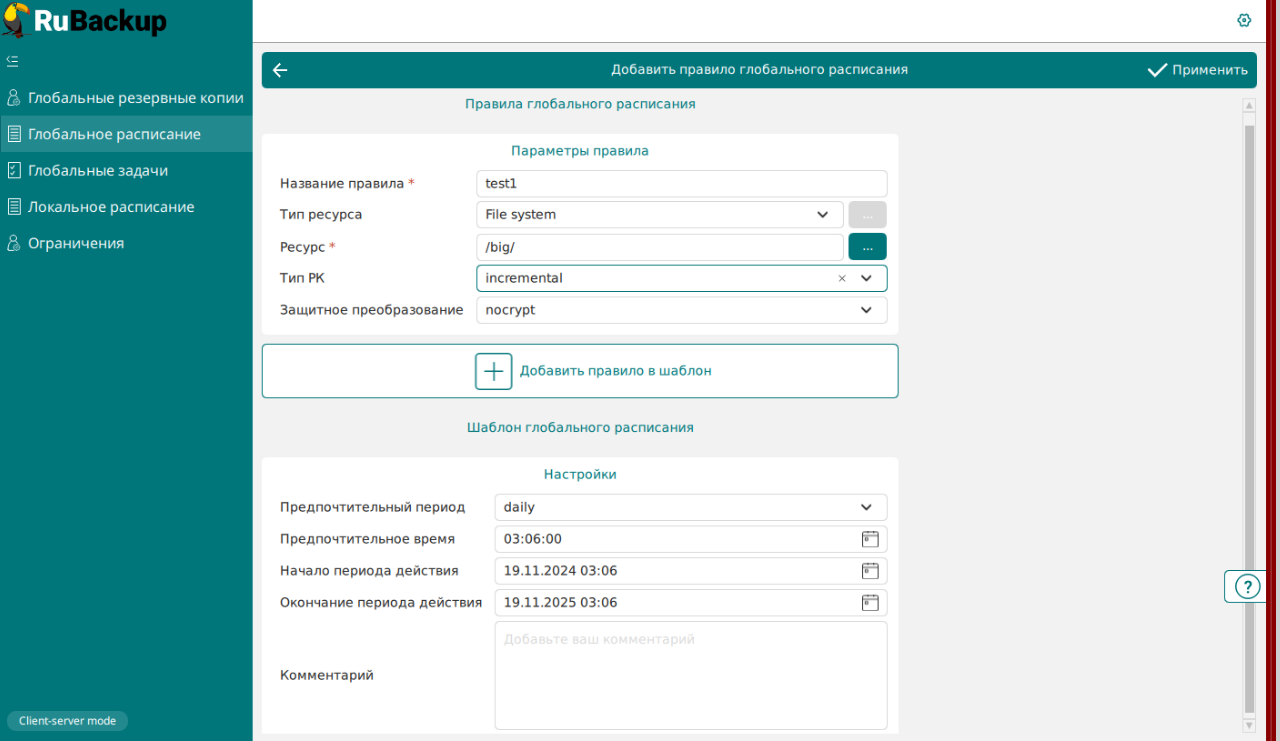This screenshot has height=741, width=1280.
Task: Open calendar for Начало периода действия
Action: pyautogui.click(x=870, y=571)
